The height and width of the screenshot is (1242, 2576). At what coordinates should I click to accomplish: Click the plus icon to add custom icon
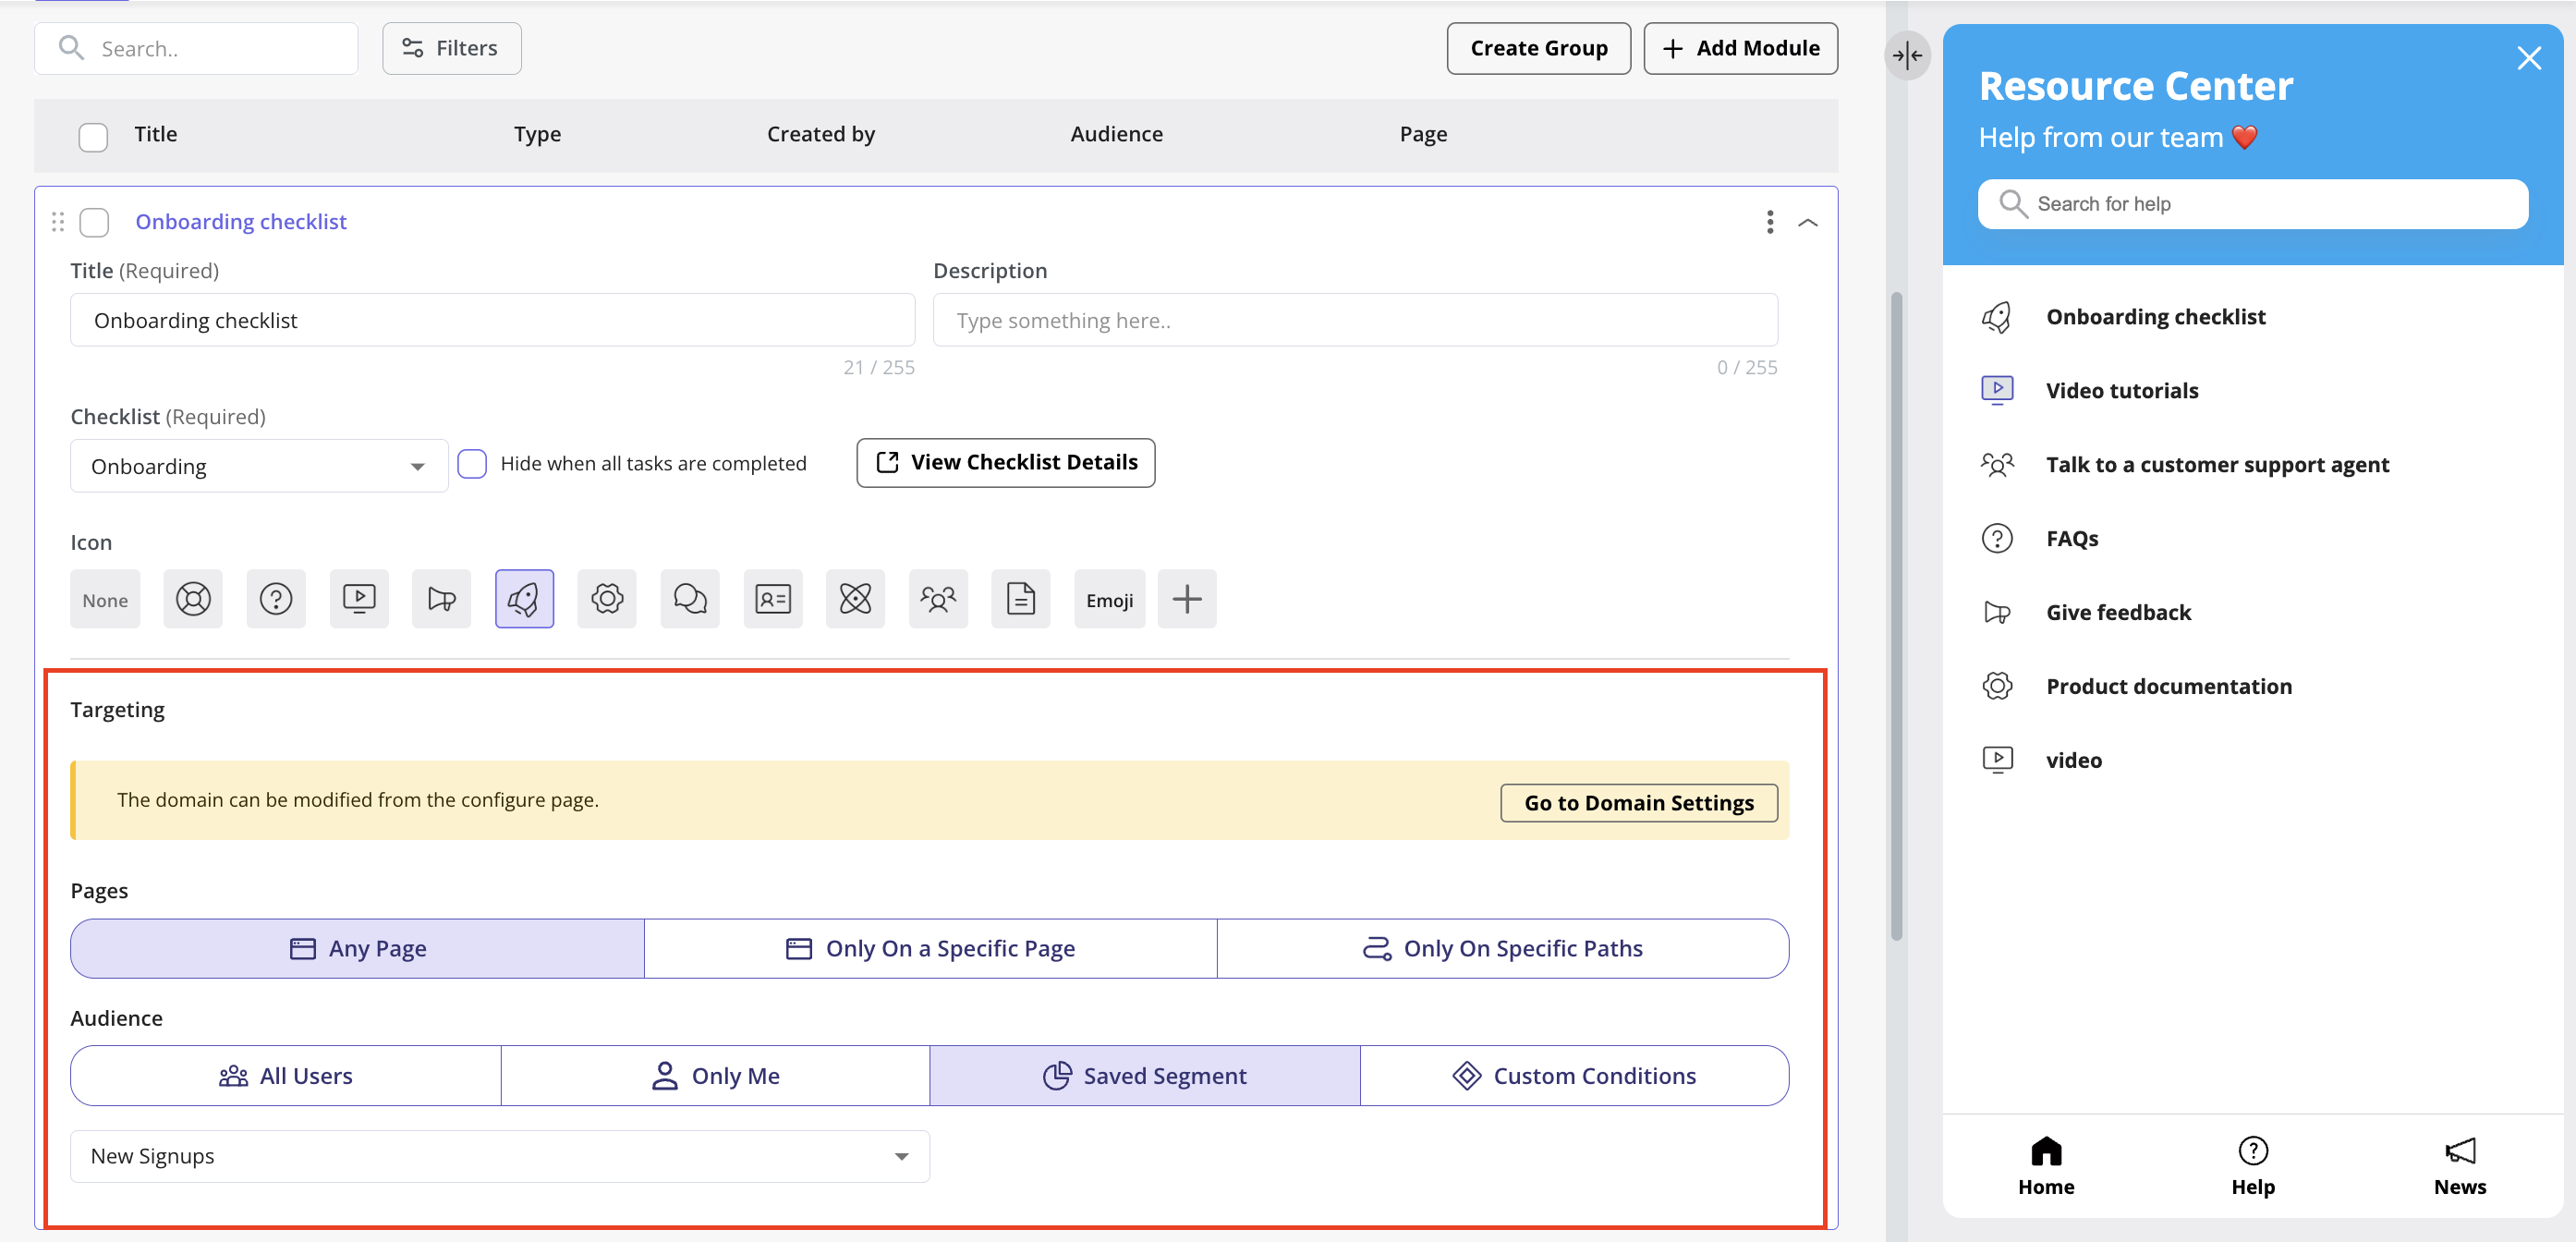coord(1186,599)
